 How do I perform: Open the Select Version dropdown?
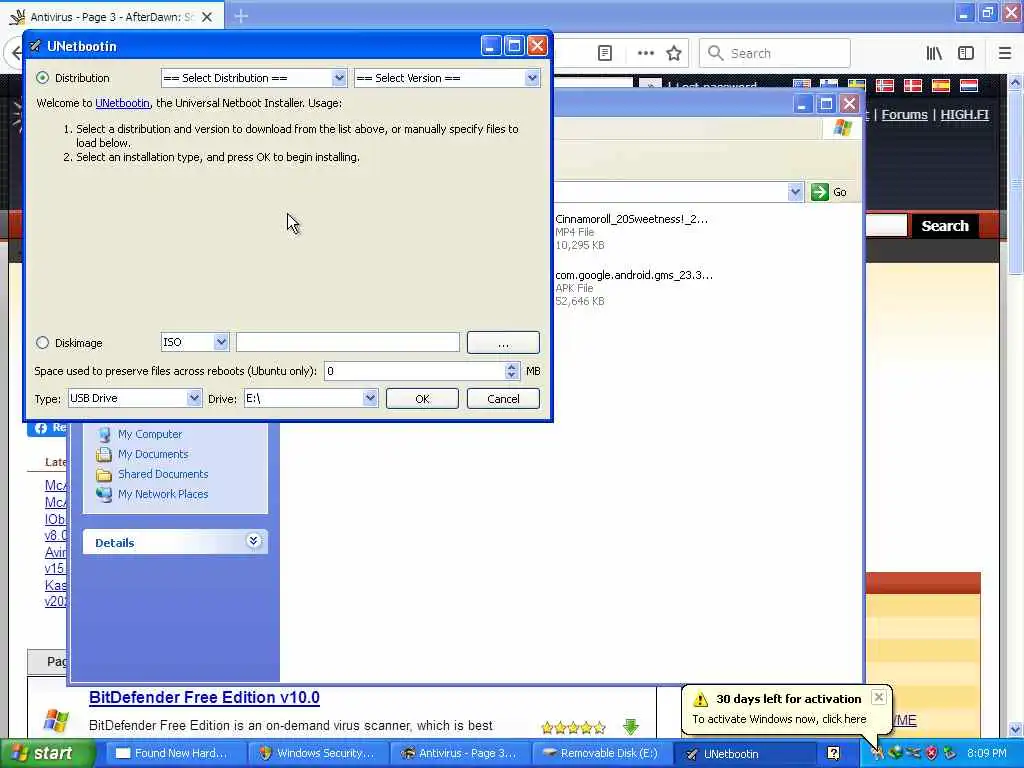point(447,78)
